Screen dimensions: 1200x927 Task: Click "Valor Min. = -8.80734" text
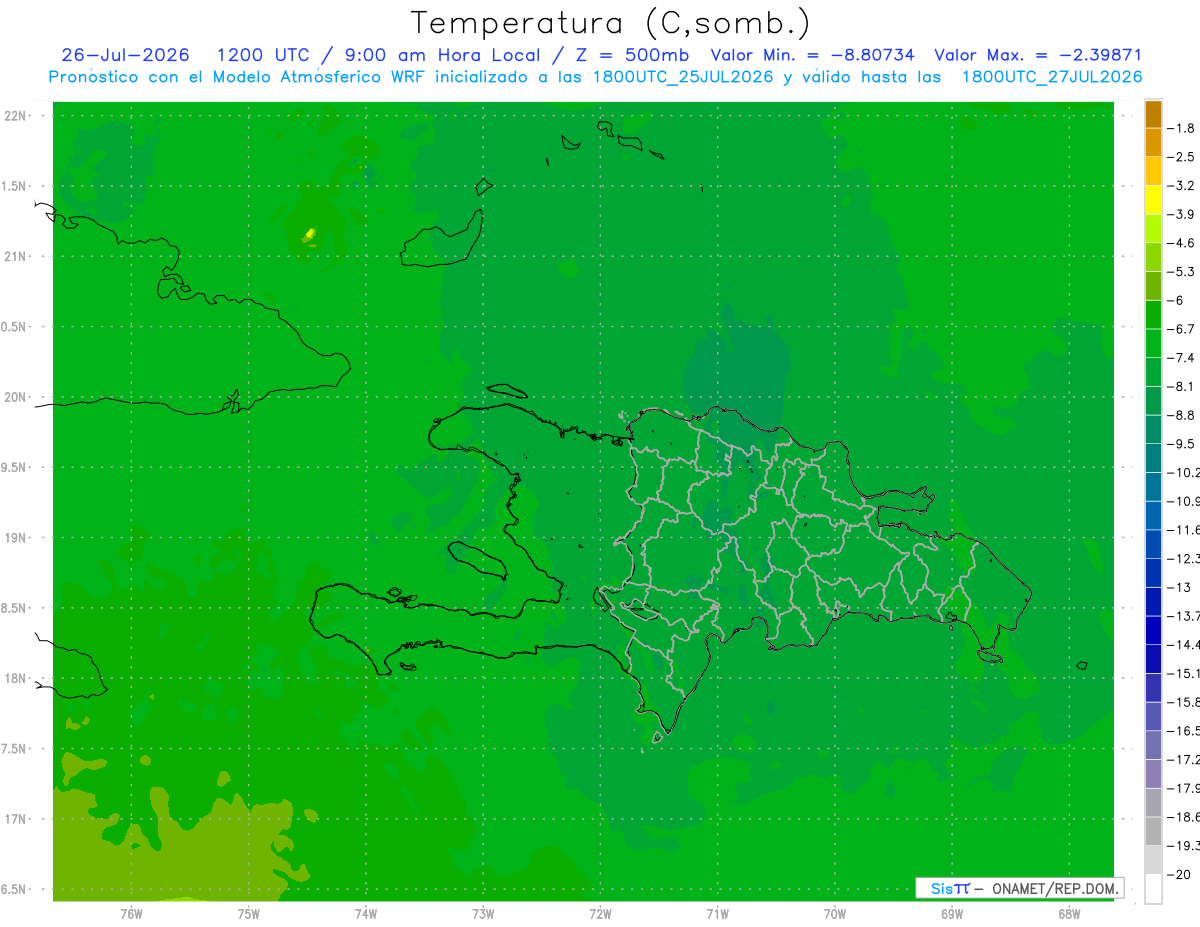coord(812,56)
